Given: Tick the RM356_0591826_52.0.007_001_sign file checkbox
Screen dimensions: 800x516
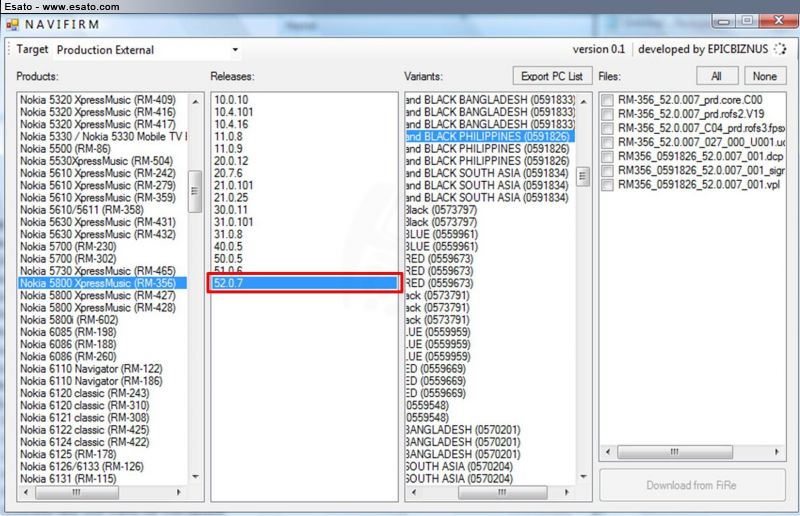Looking at the screenshot, I should [x=607, y=170].
